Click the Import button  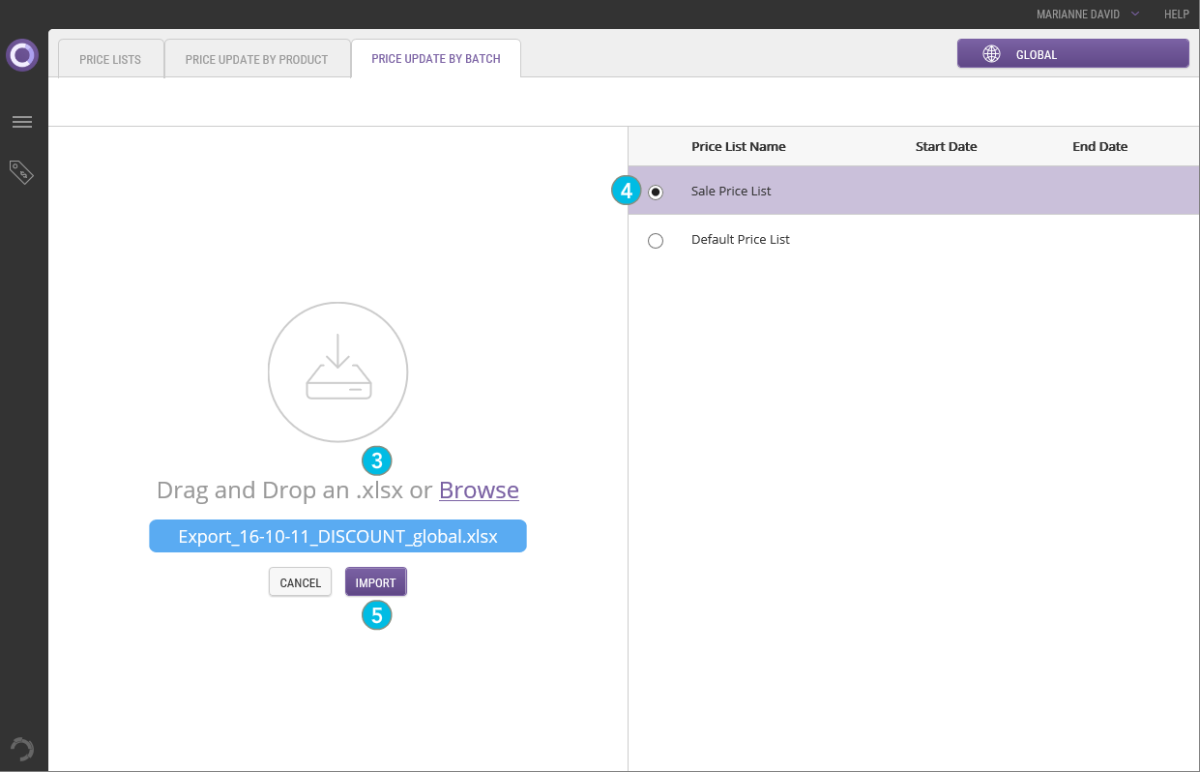click(376, 583)
